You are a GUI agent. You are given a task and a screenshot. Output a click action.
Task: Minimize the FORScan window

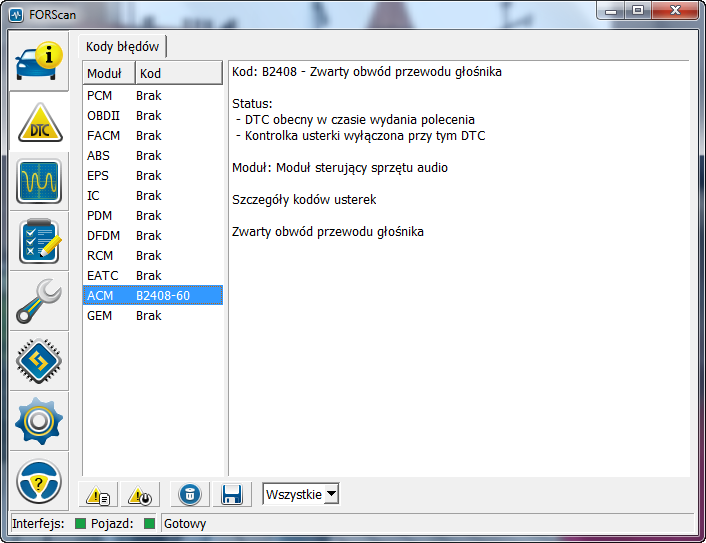pos(611,11)
